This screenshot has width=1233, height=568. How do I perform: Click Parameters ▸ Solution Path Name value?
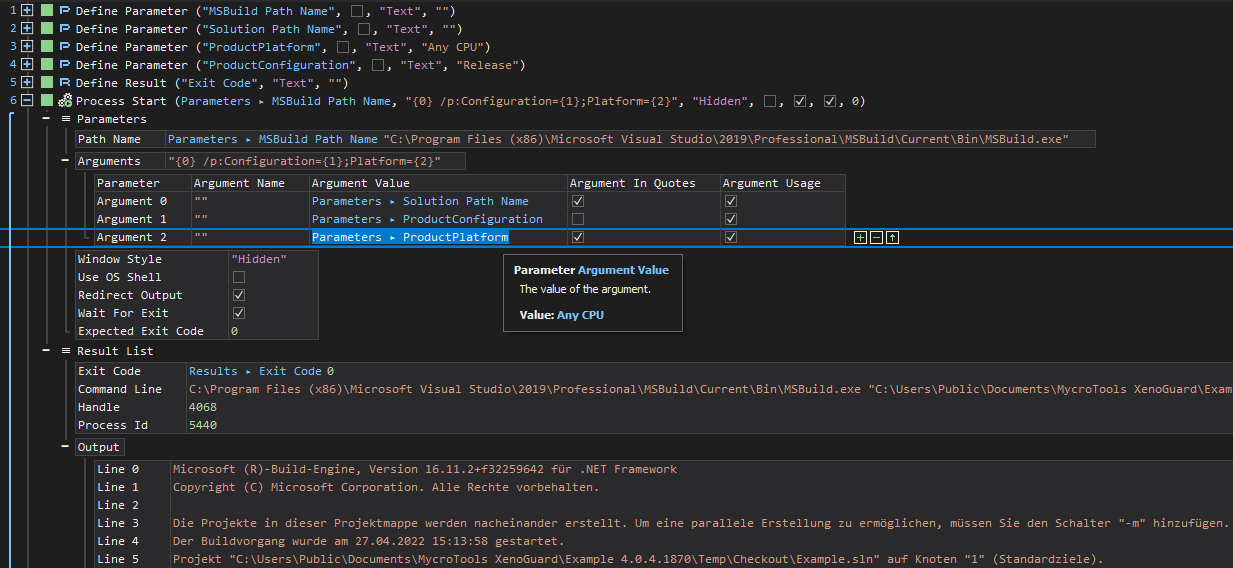[420, 201]
